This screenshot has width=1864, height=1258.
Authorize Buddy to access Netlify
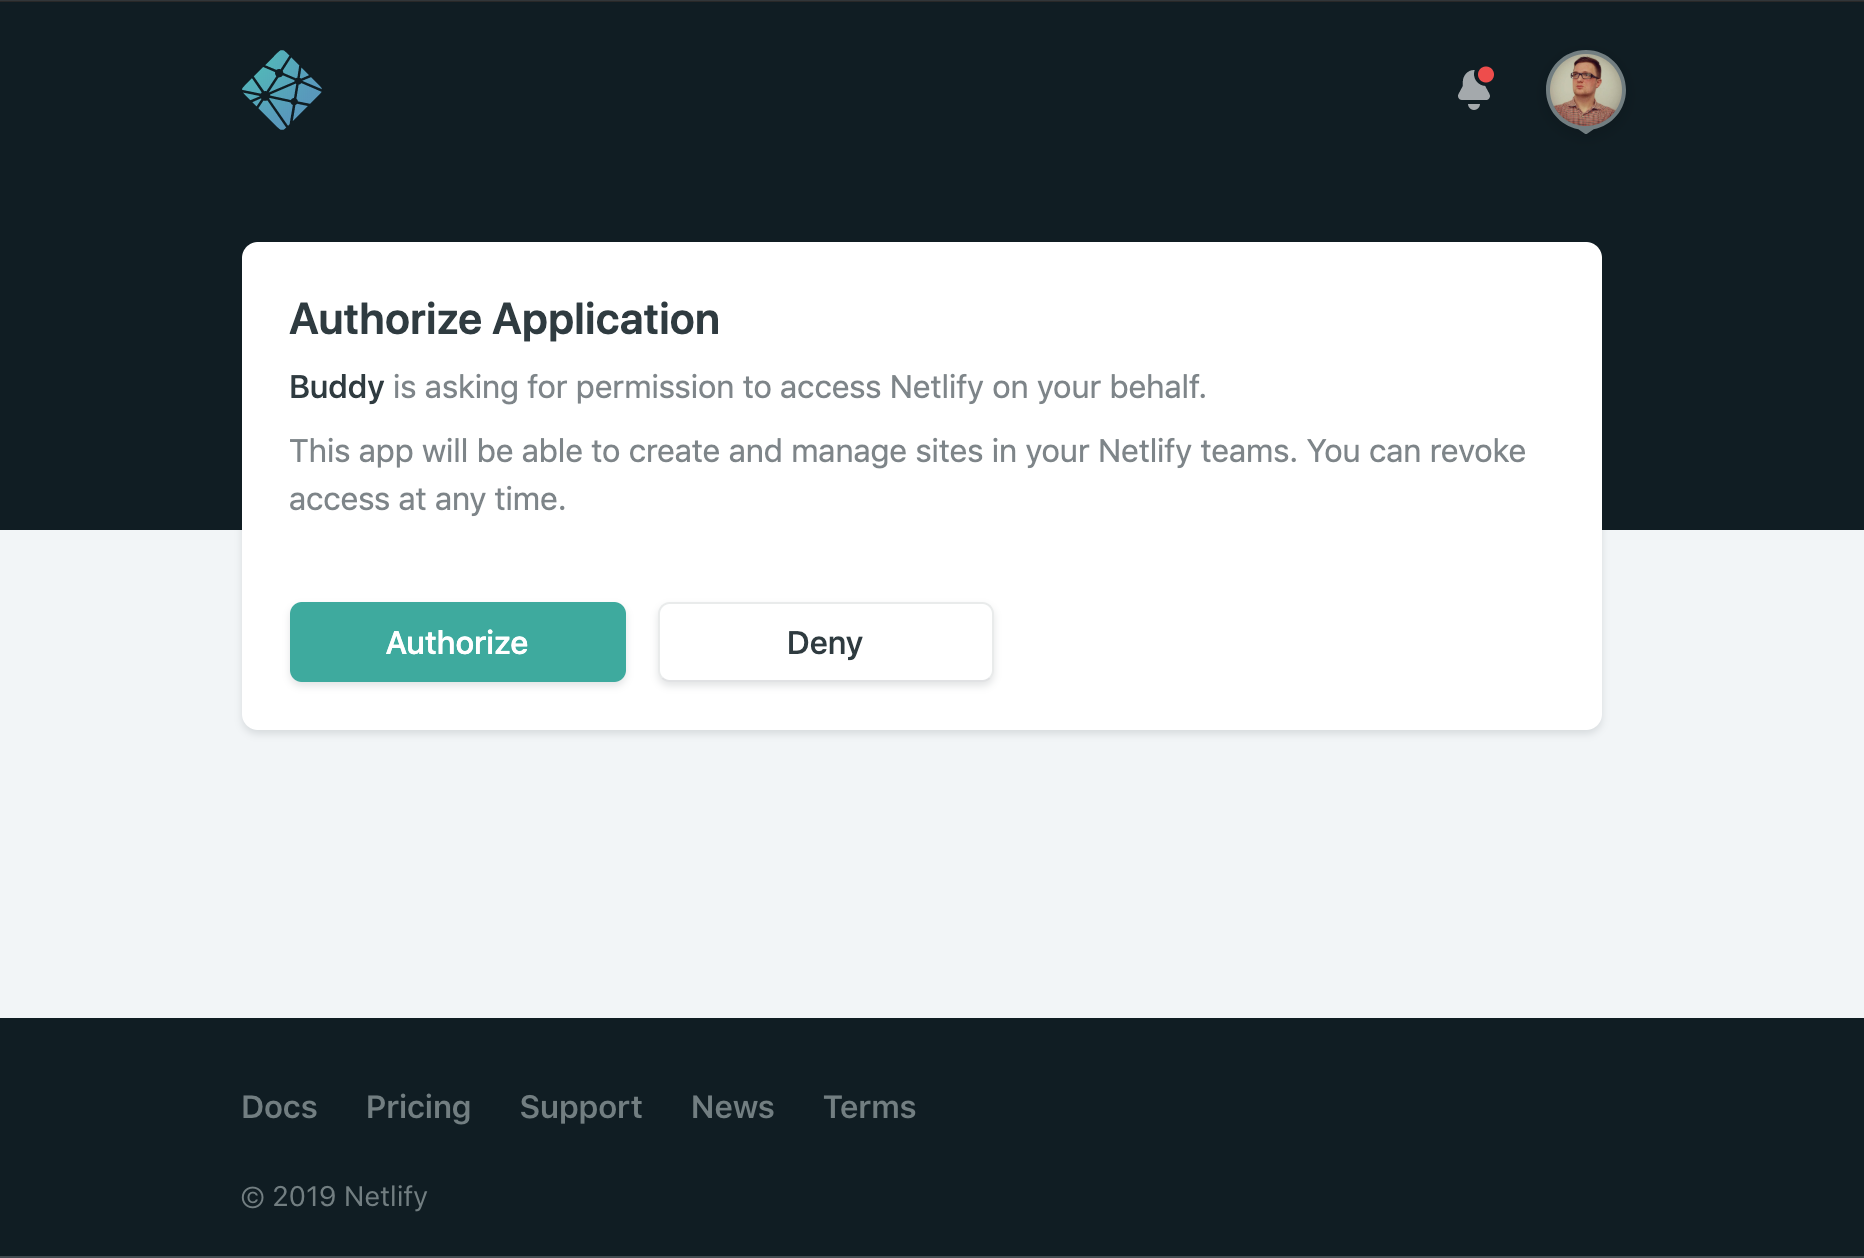click(458, 642)
